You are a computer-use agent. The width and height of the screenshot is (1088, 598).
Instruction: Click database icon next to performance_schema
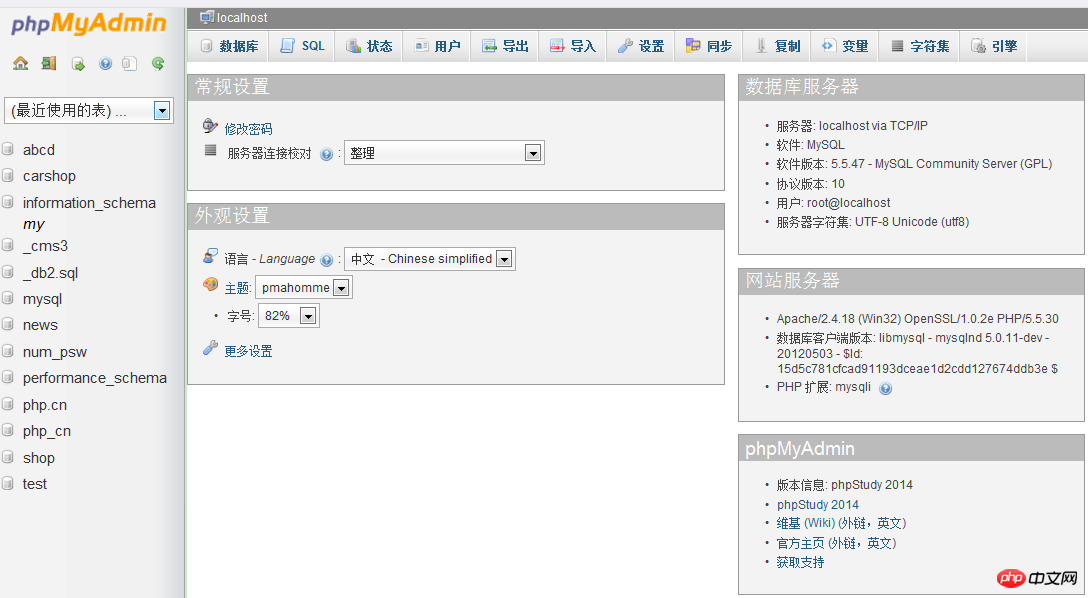(8, 377)
